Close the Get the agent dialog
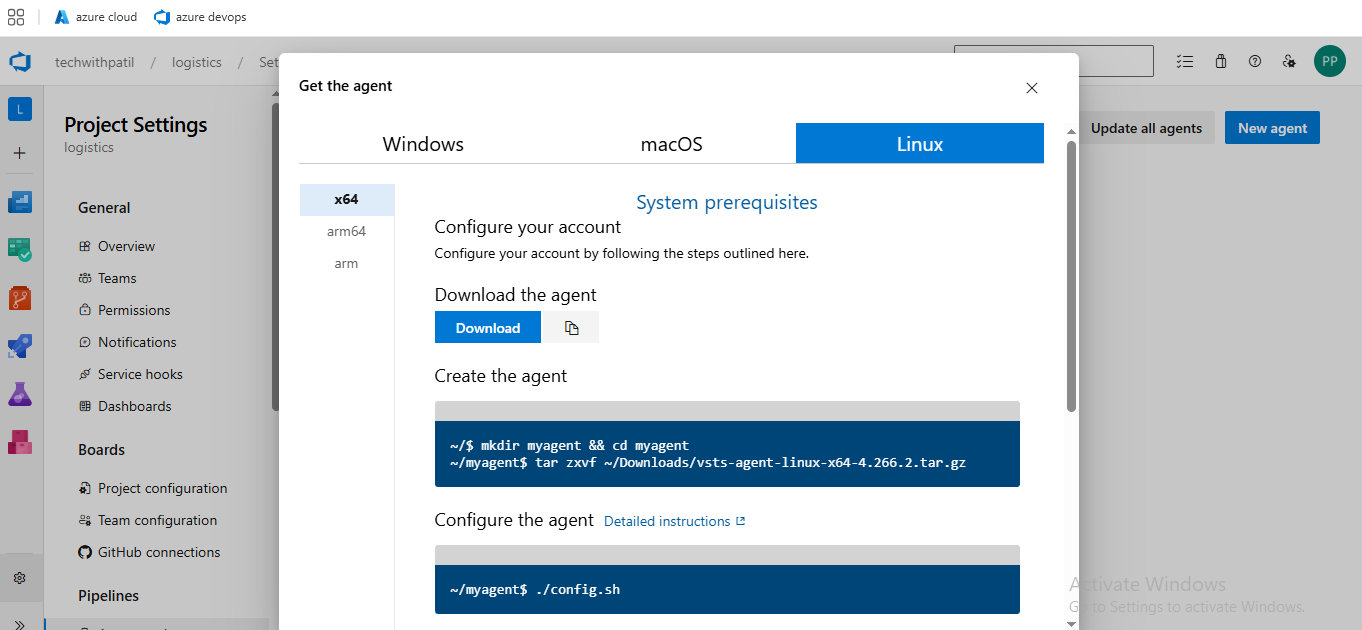This screenshot has width=1362, height=630. 1032,88
